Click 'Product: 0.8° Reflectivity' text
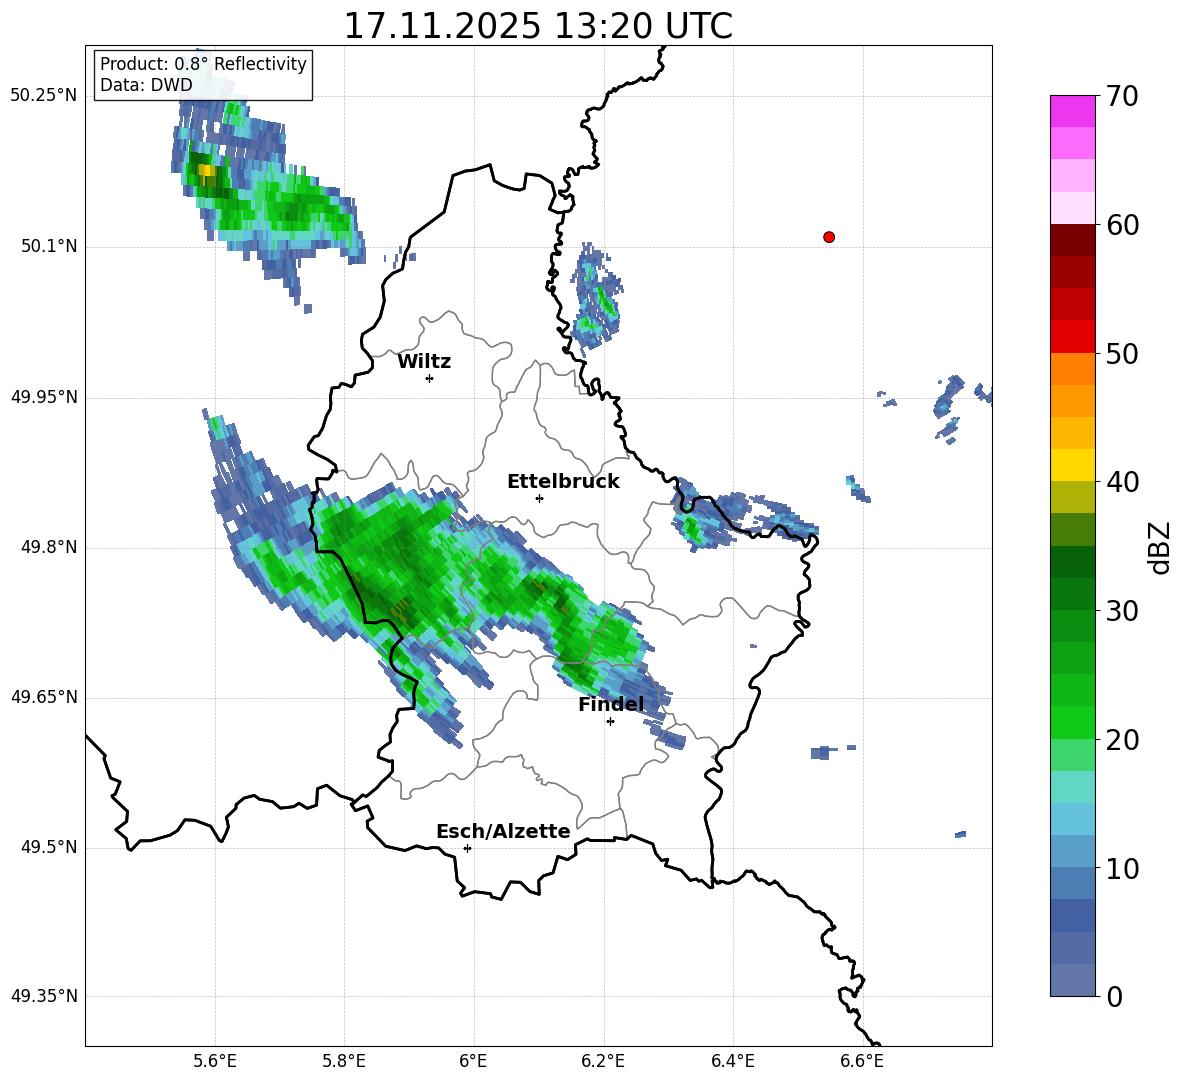This screenshot has width=1184, height=1081. tap(203, 63)
